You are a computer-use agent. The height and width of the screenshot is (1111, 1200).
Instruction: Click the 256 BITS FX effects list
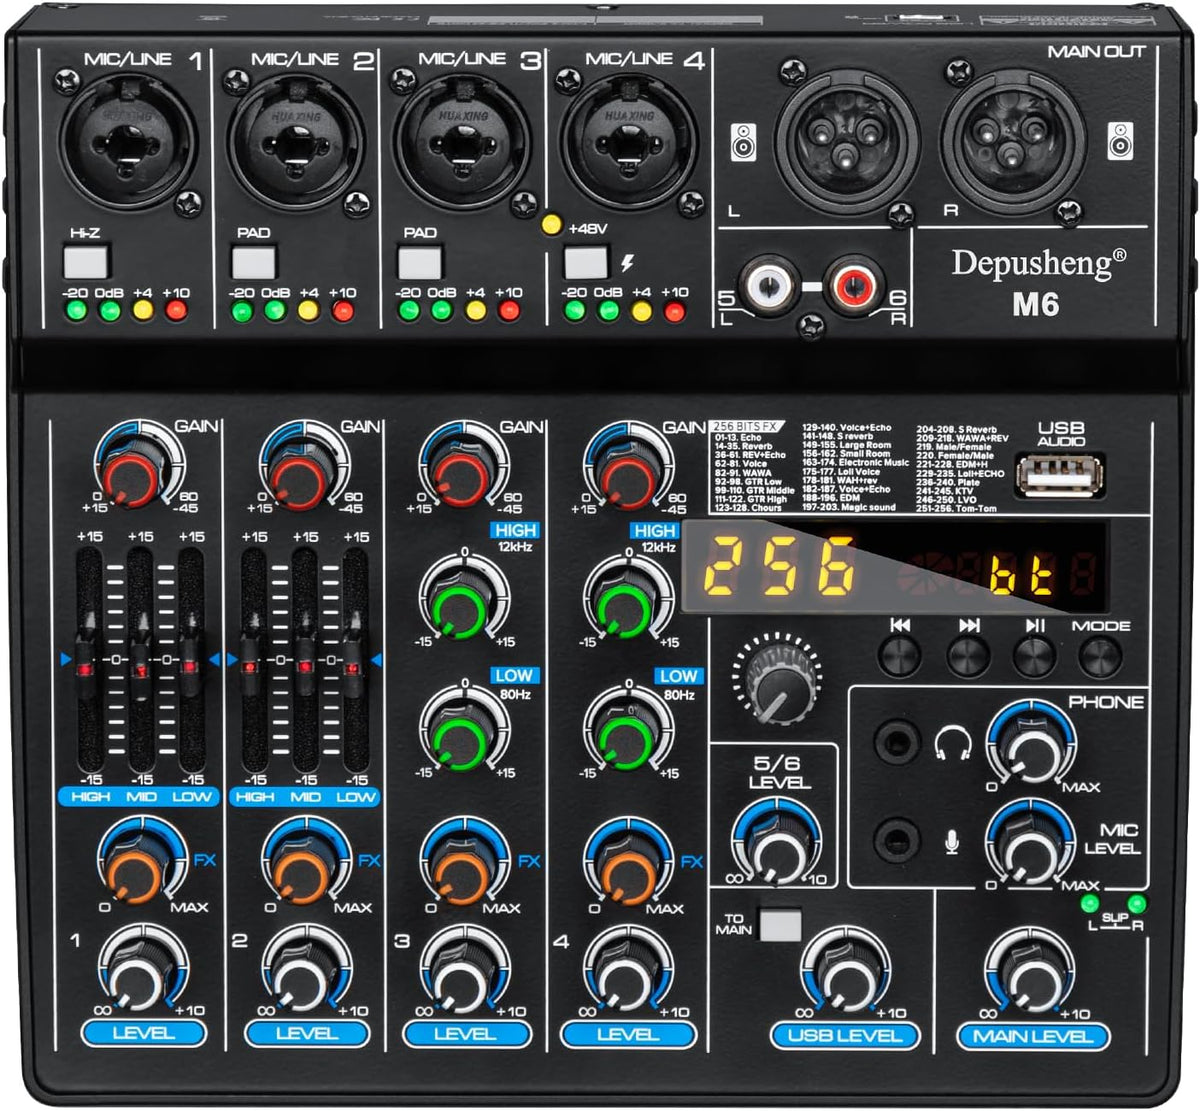click(862, 467)
